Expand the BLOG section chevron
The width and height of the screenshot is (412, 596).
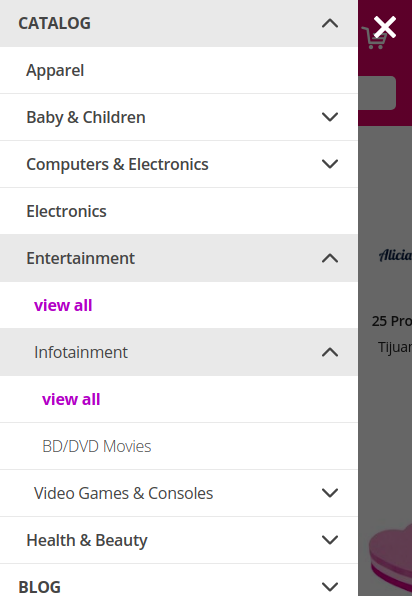330,587
